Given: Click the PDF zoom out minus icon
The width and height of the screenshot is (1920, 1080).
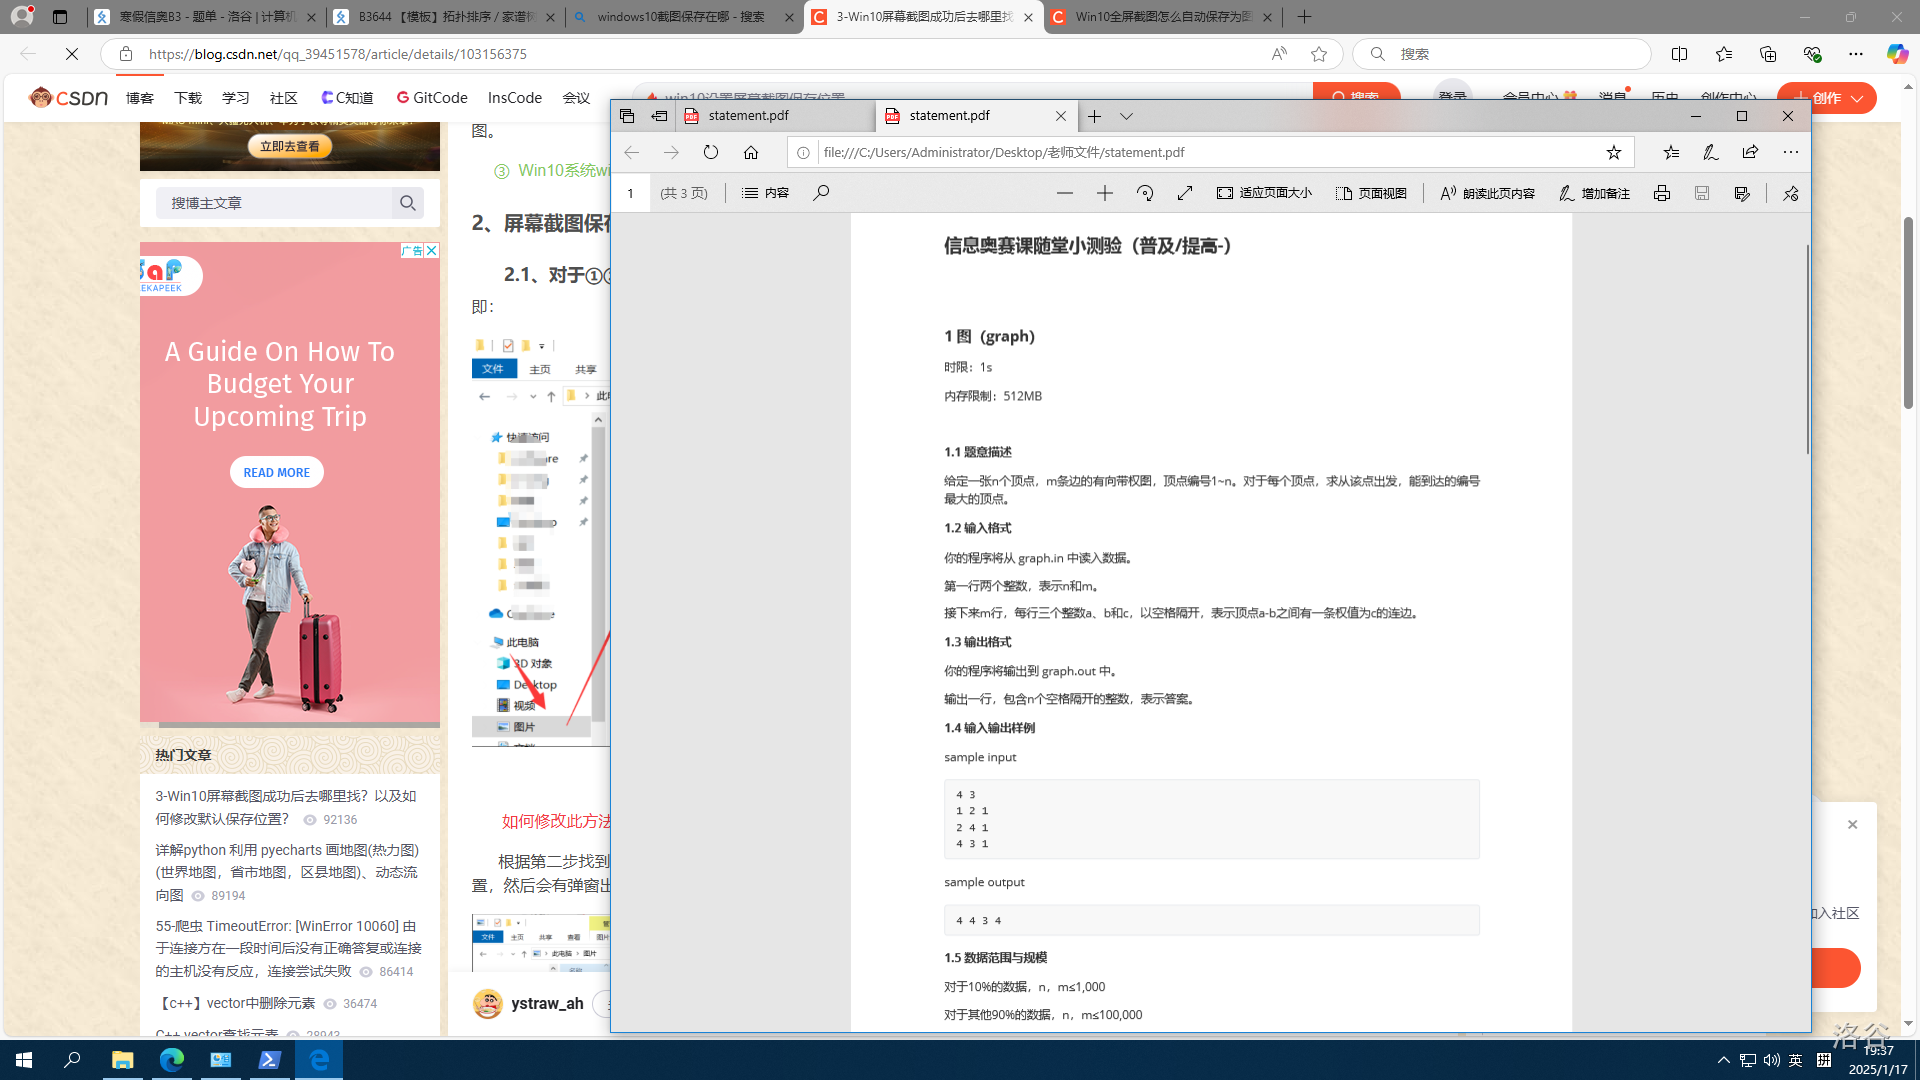Looking at the screenshot, I should (x=1064, y=193).
